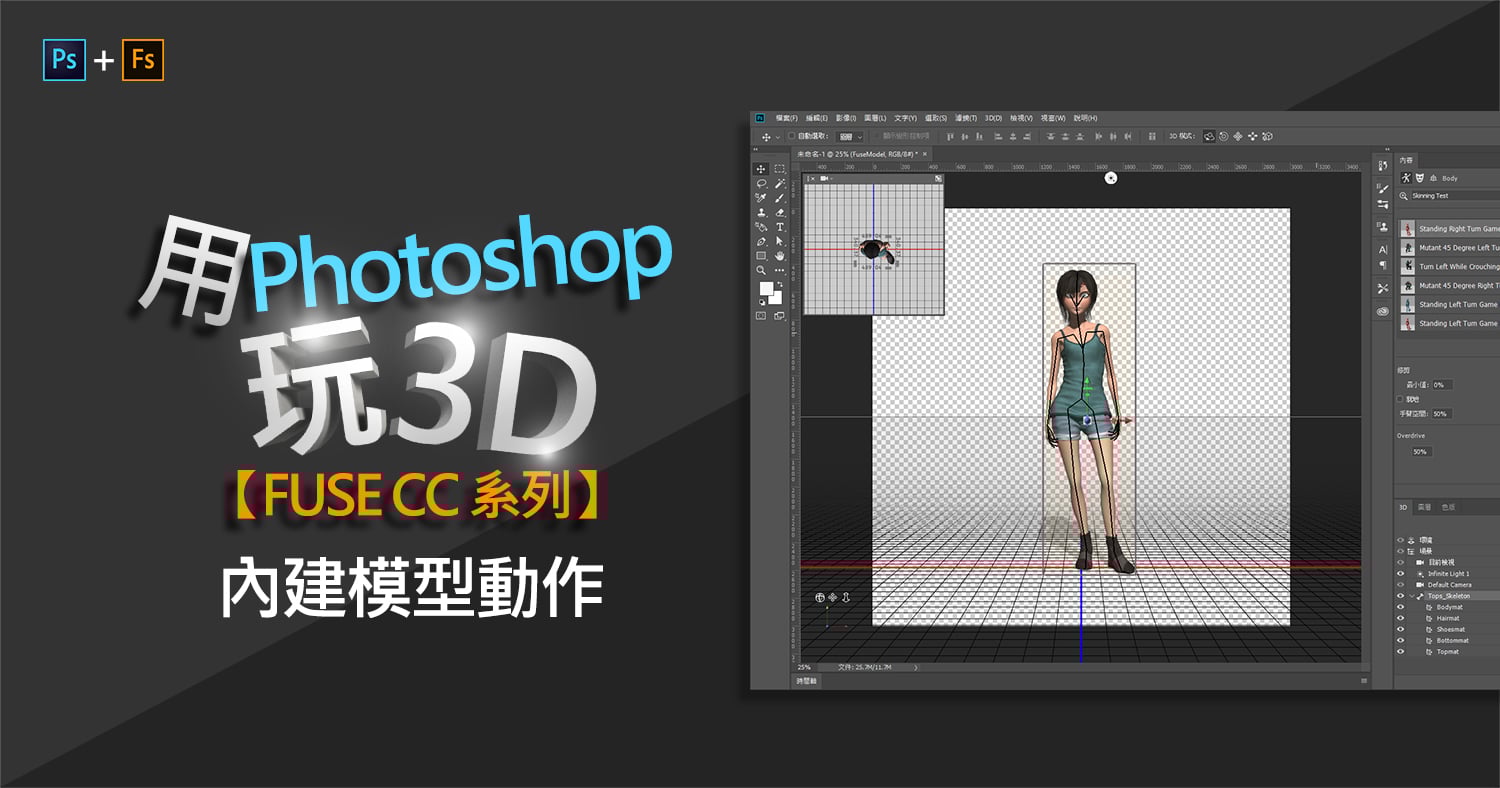Image resolution: width=1500 pixels, height=788 pixels.
Task: Open the auto-select target dropdown
Action: point(851,136)
